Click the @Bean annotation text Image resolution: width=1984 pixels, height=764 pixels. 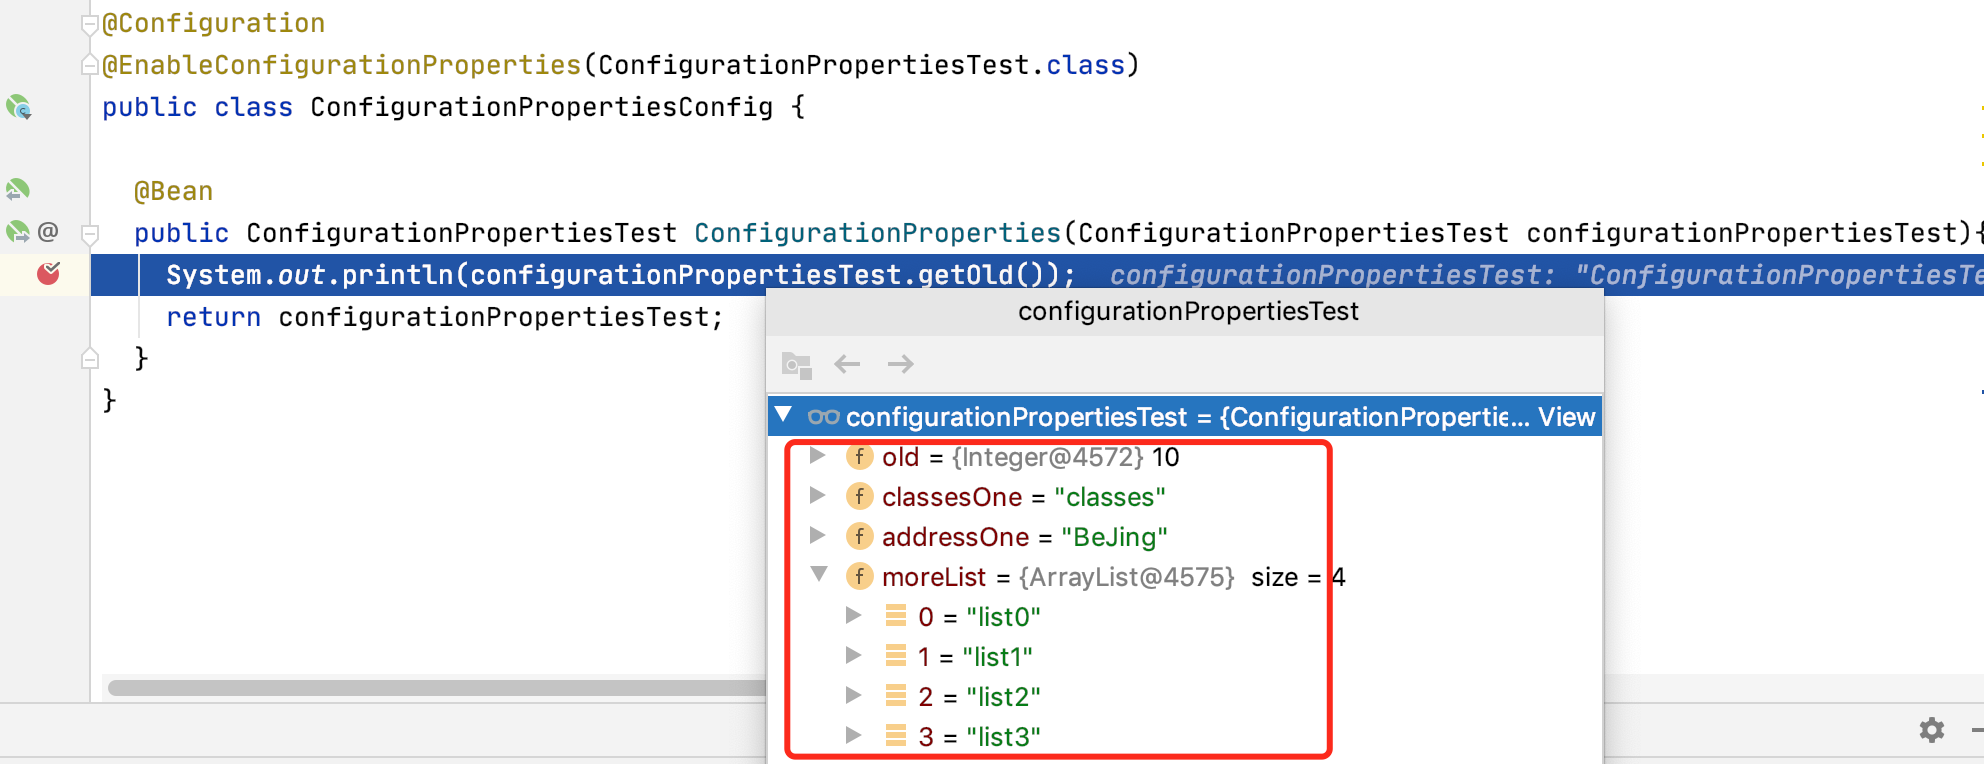click(174, 191)
